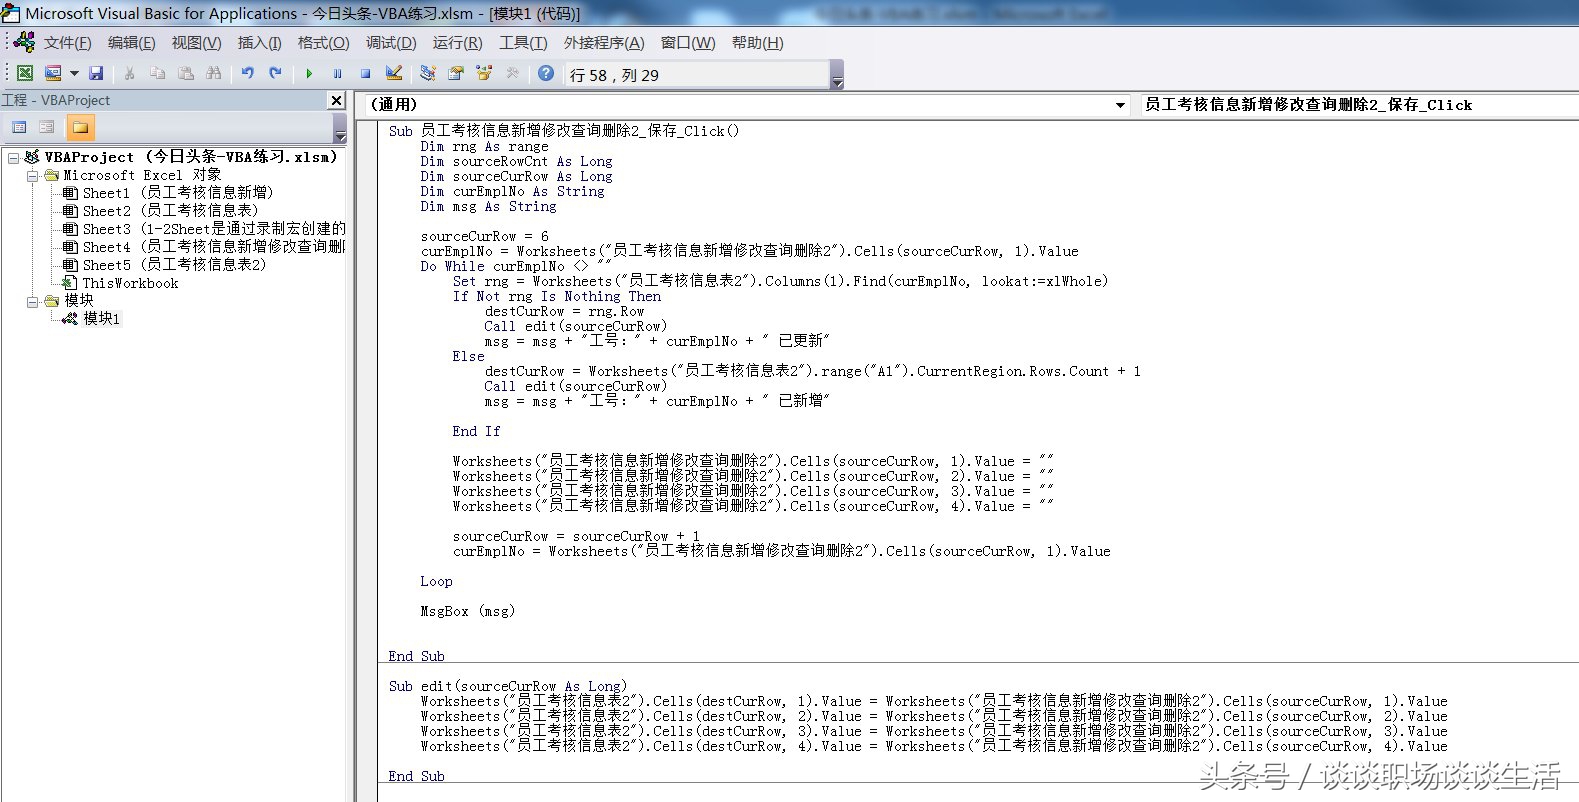The image size is (1579, 802).
Task: Click the blue Help question mark icon
Action: 545,73
